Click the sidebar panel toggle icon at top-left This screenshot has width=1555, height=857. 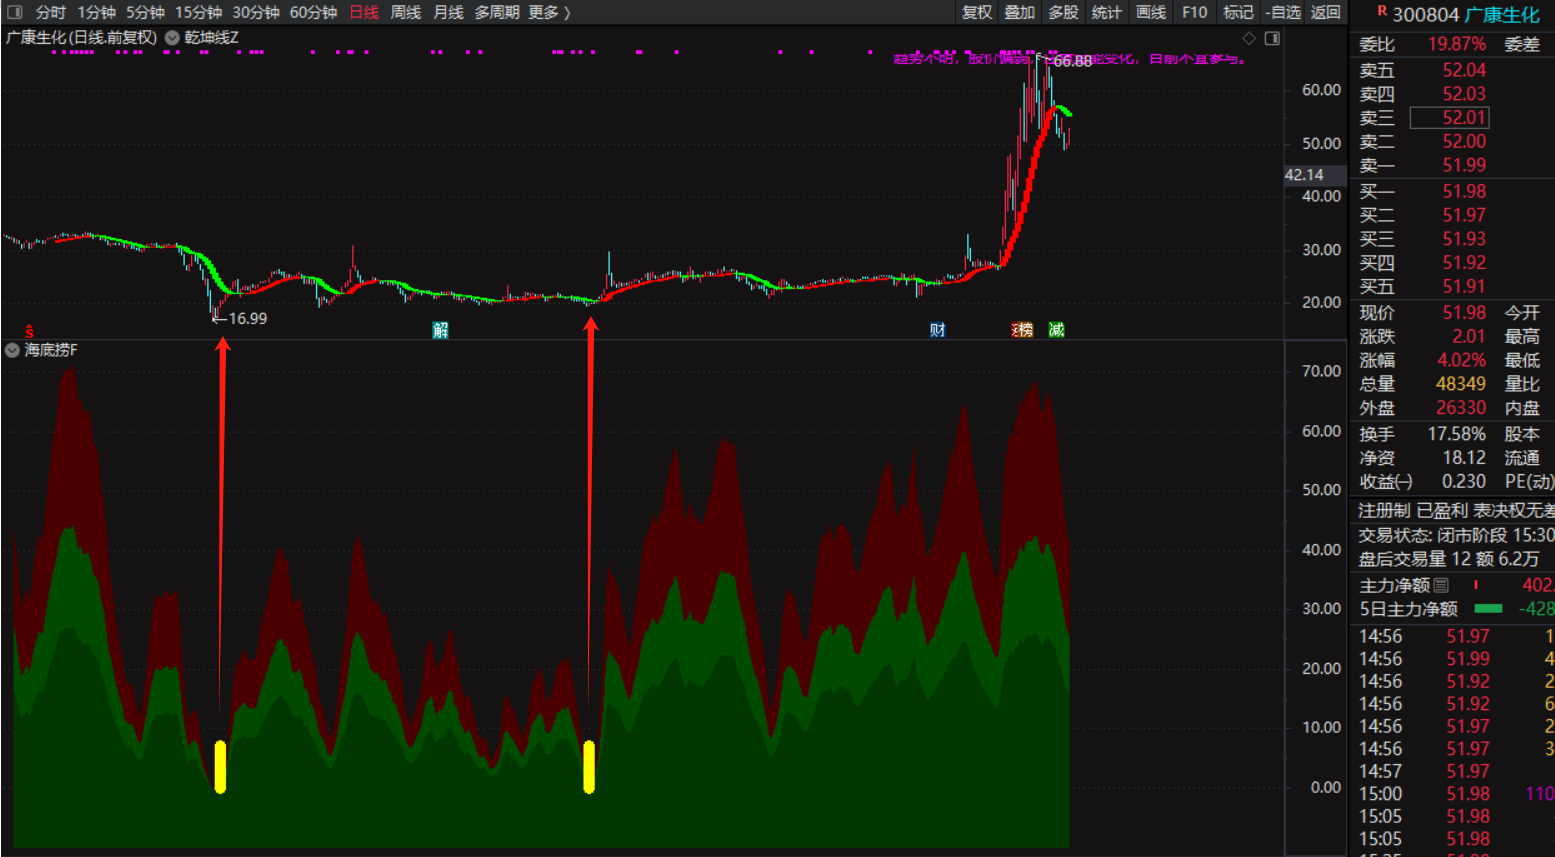[x=14, y=12]
